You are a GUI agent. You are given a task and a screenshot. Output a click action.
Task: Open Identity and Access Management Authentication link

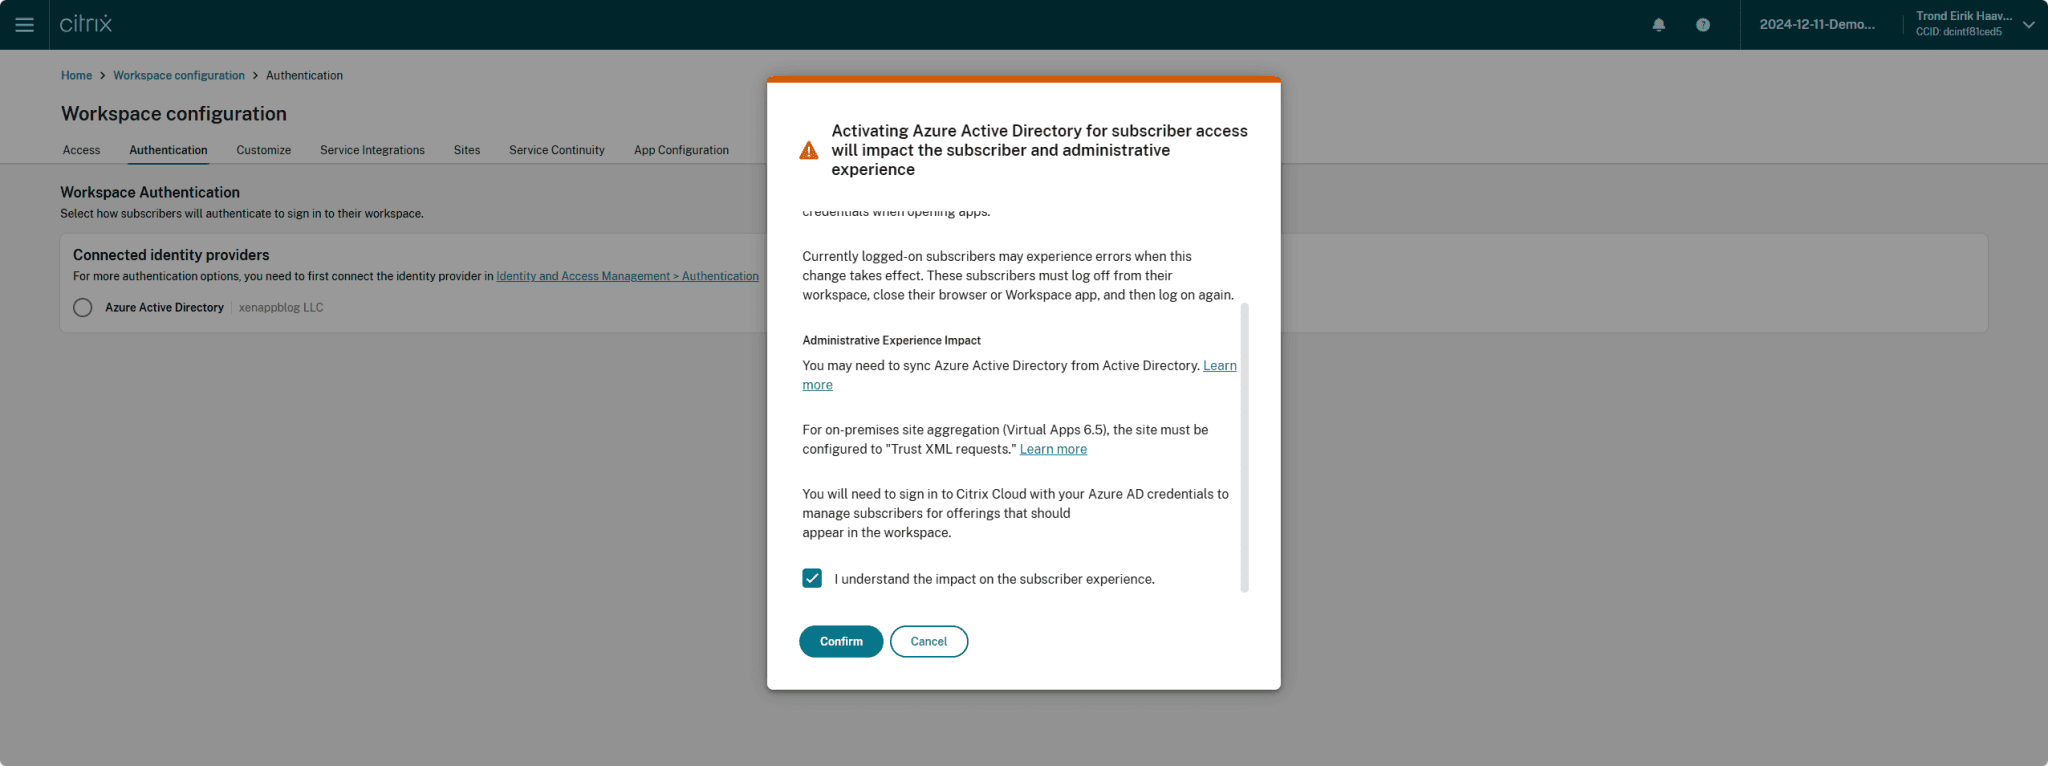point(627,277)
